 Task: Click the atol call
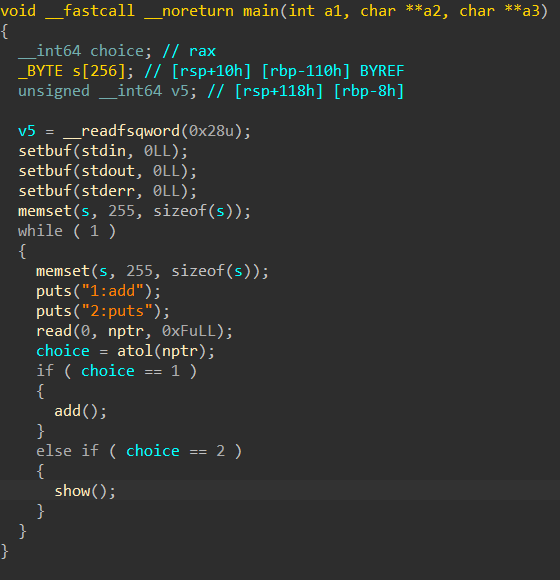coord(135,351)
